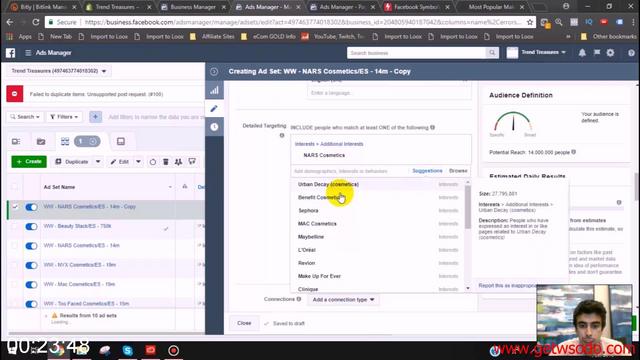Click the browser back arrow
The height and width of the screenshot is (360, 640).
pos(10,22)
